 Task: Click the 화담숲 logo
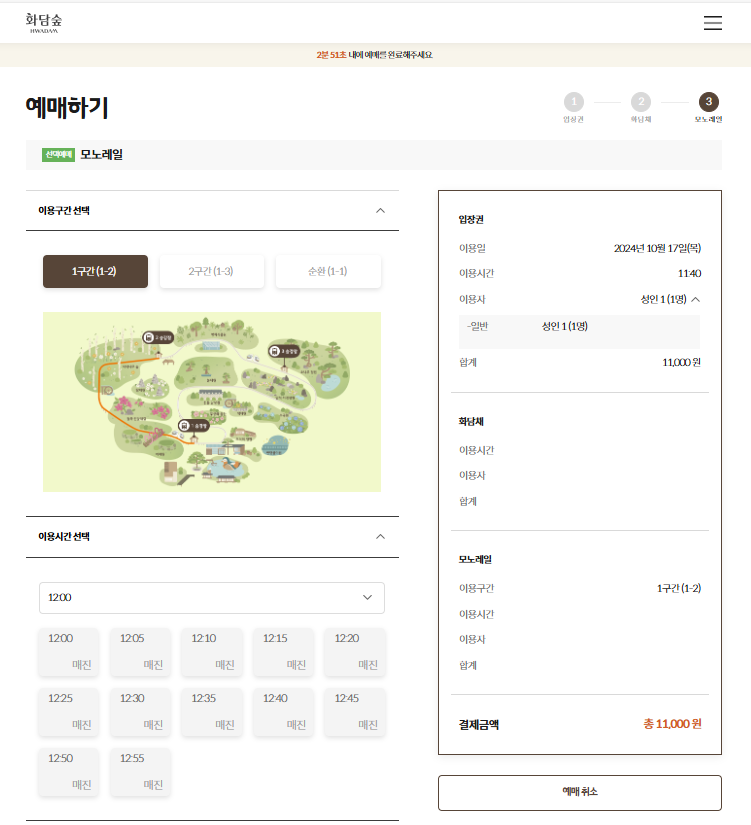[44, 23]
